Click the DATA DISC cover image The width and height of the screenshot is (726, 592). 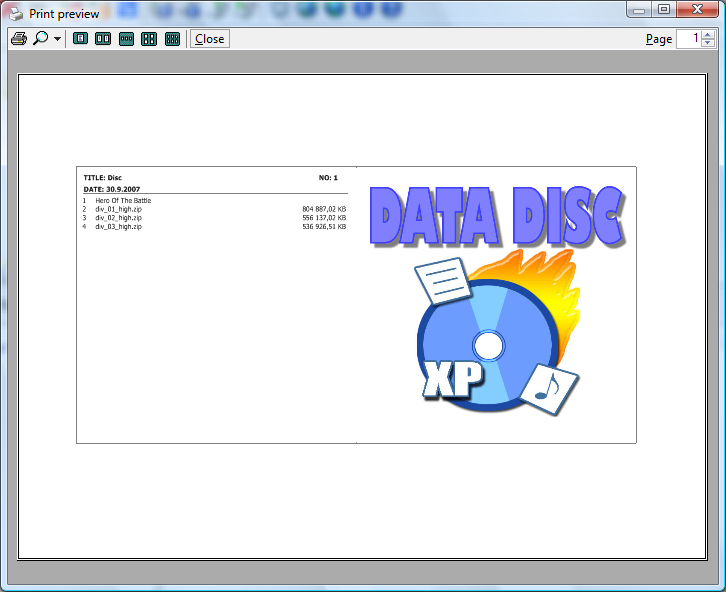click(497, 301)
